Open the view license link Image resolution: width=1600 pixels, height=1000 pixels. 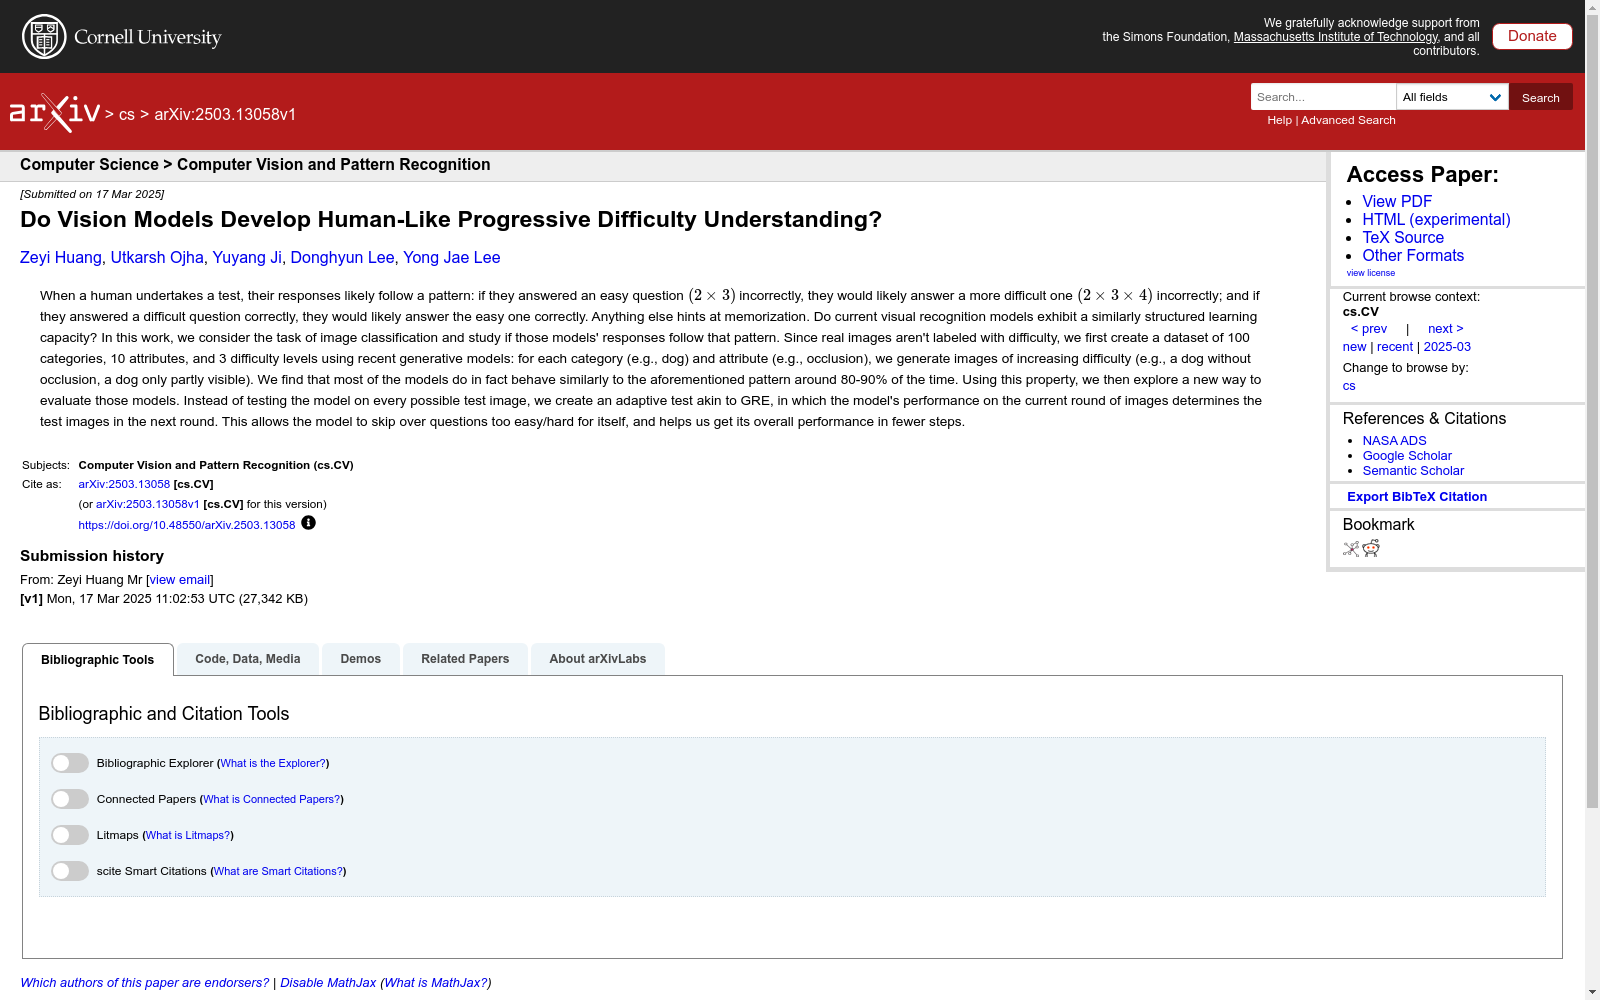pyautogui.click(x=1370, y=273)
